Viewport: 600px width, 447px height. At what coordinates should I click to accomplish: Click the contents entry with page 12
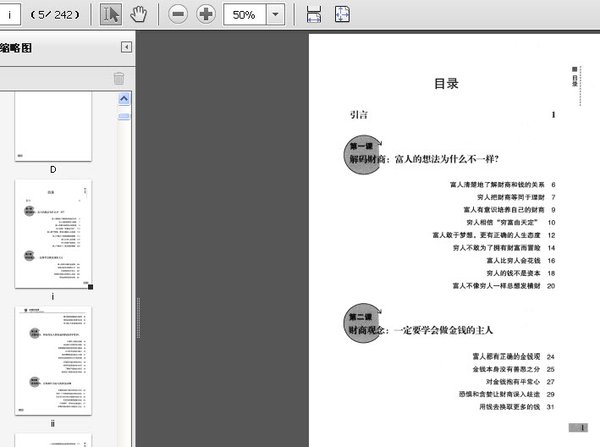[494, 235]
